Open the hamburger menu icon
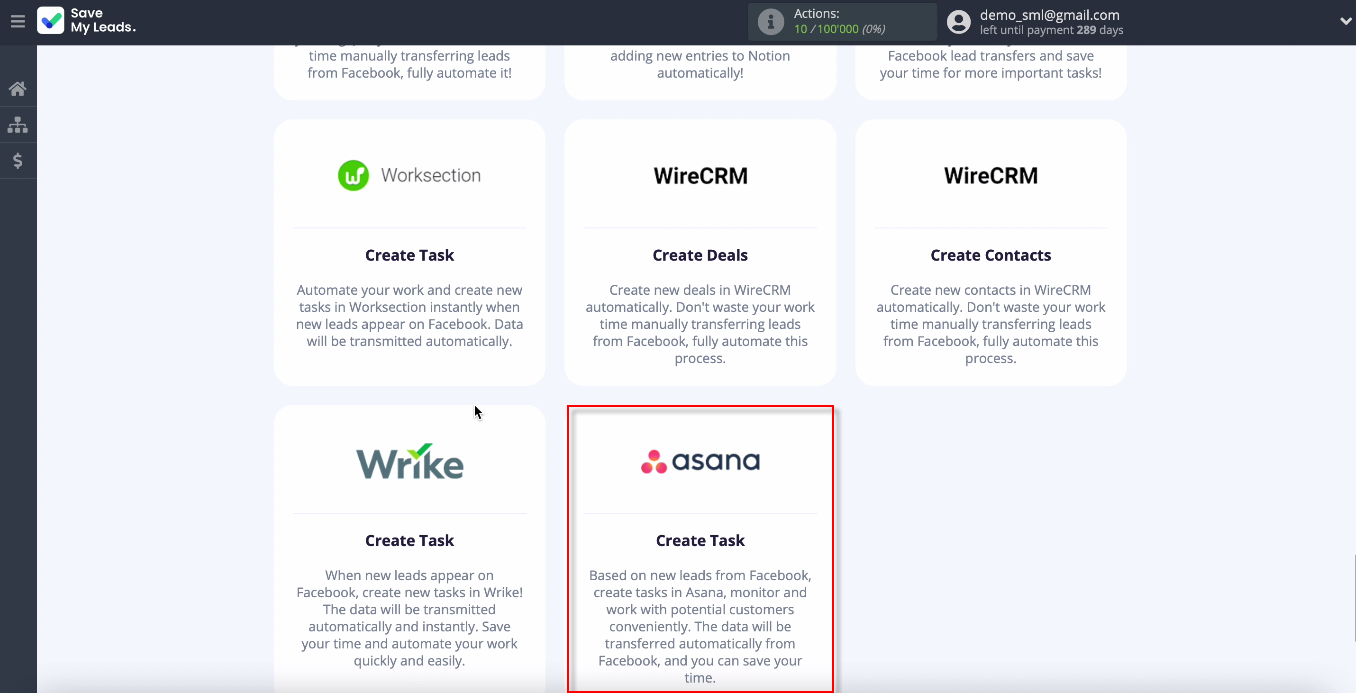The image size is (1356, 693). click(17, 21)
